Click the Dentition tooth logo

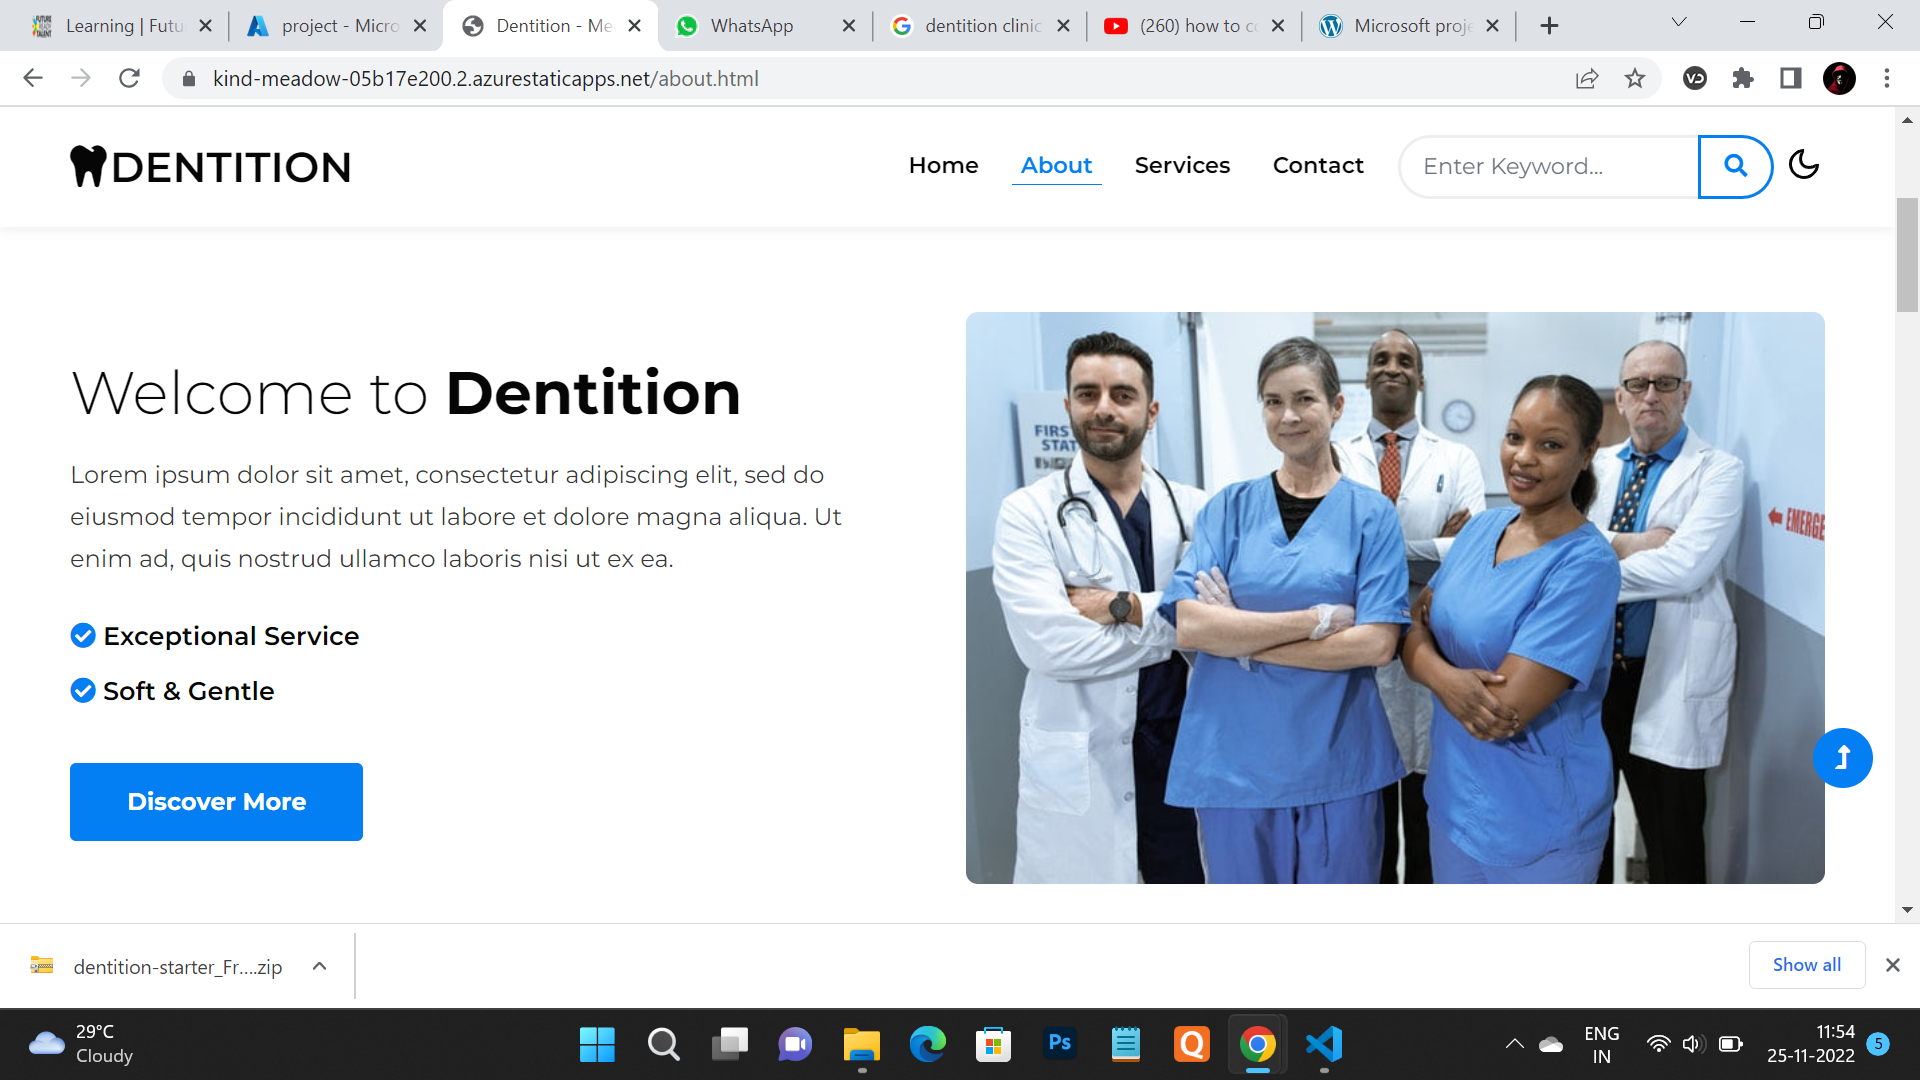click(210, 167)
